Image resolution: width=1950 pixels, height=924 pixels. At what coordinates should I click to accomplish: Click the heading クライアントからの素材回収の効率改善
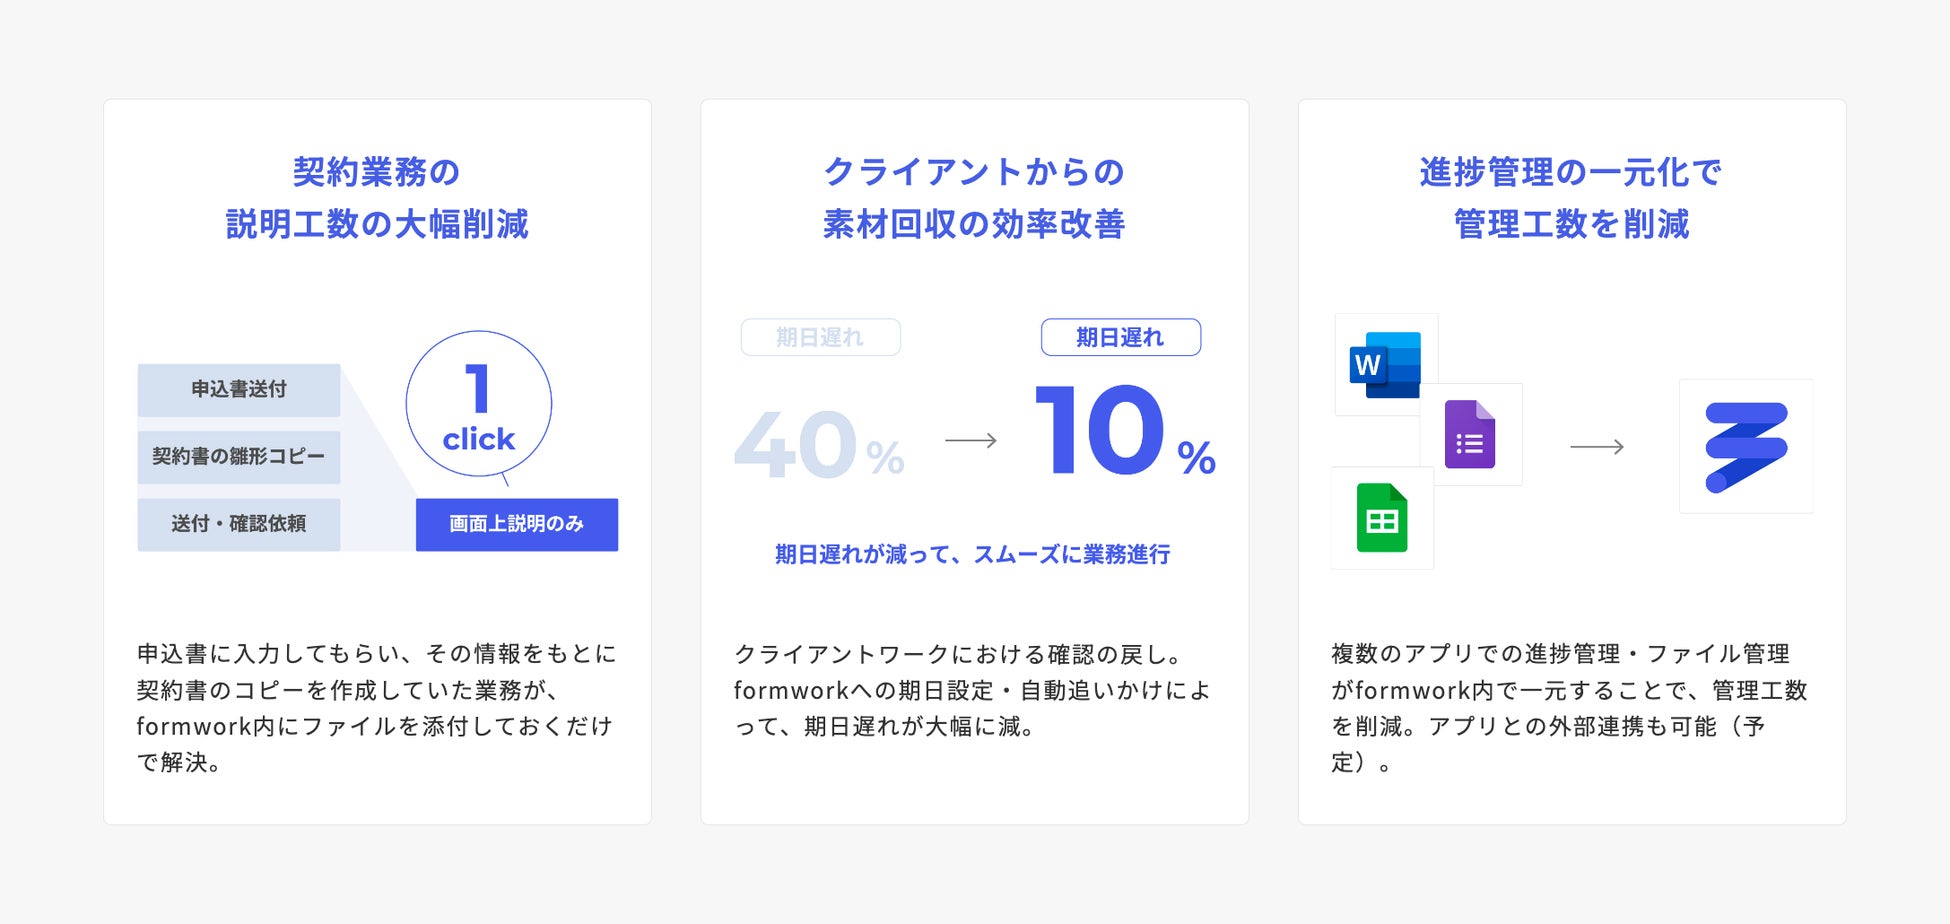coord(974,198)
